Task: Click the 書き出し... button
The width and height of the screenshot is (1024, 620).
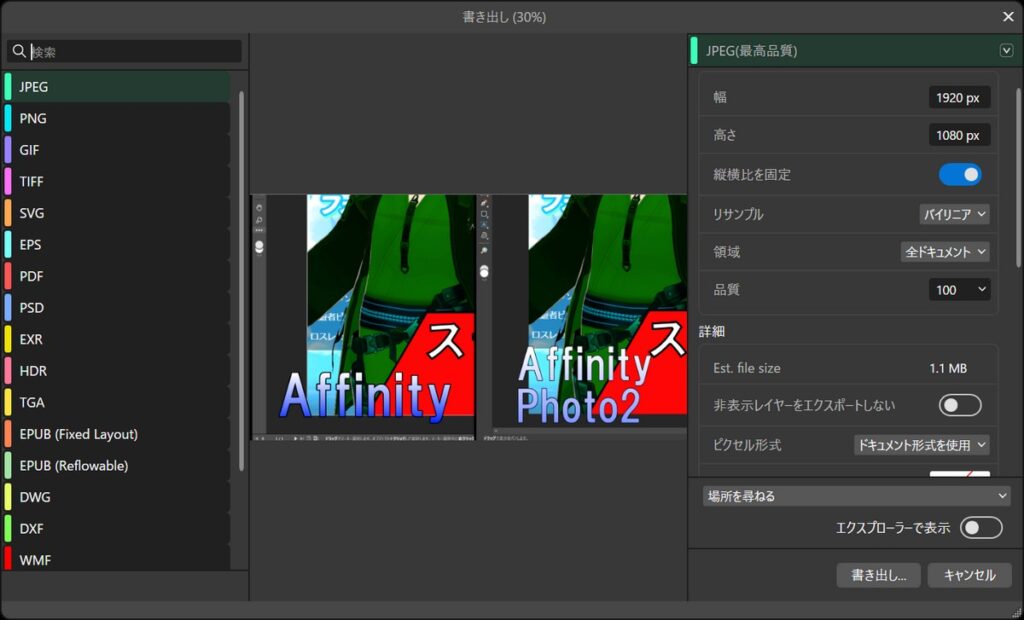Action: coord(878,575)
